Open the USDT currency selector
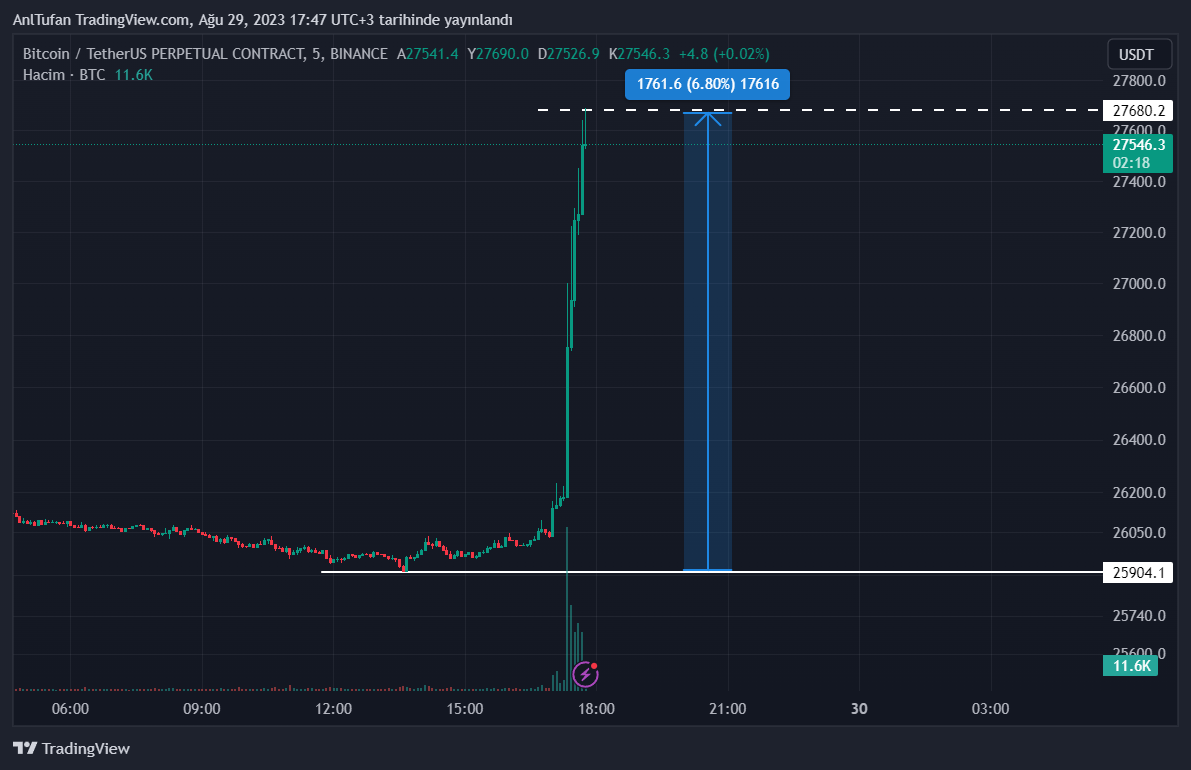The height and width of the screenshot is (770, 1191). tap(1136, 54)
